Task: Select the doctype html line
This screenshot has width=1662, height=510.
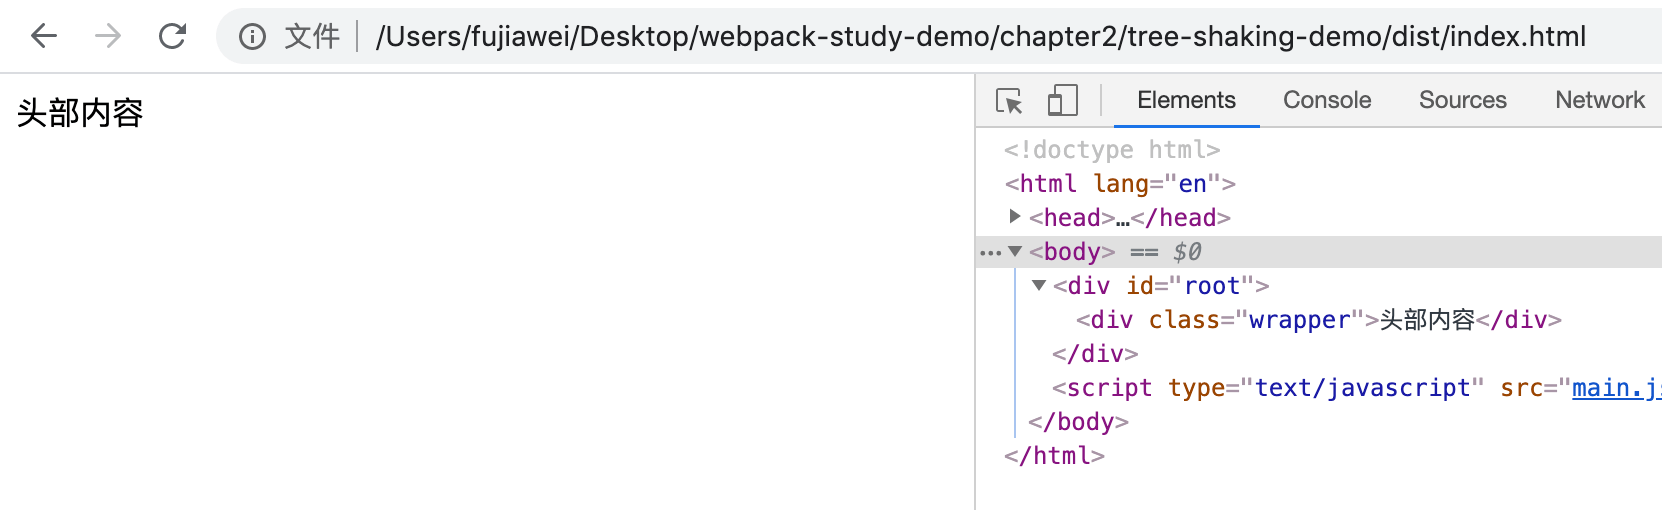Action: (x=1112, y=150)
